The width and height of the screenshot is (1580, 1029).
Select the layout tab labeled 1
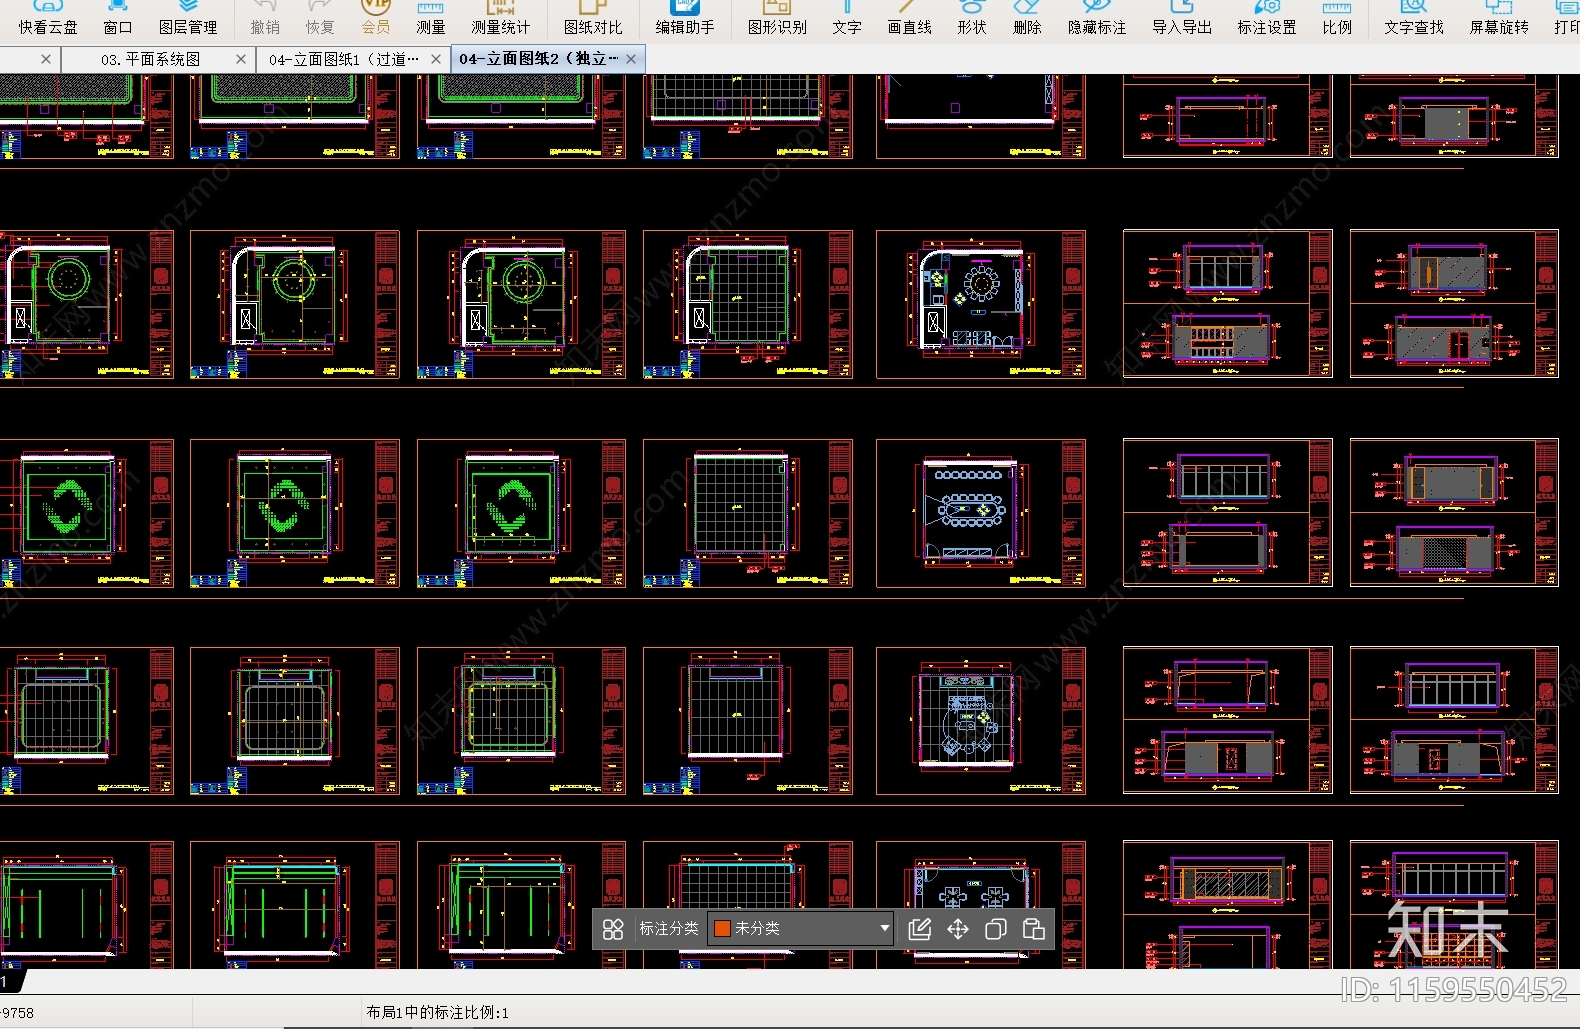(x=10, y=981)
